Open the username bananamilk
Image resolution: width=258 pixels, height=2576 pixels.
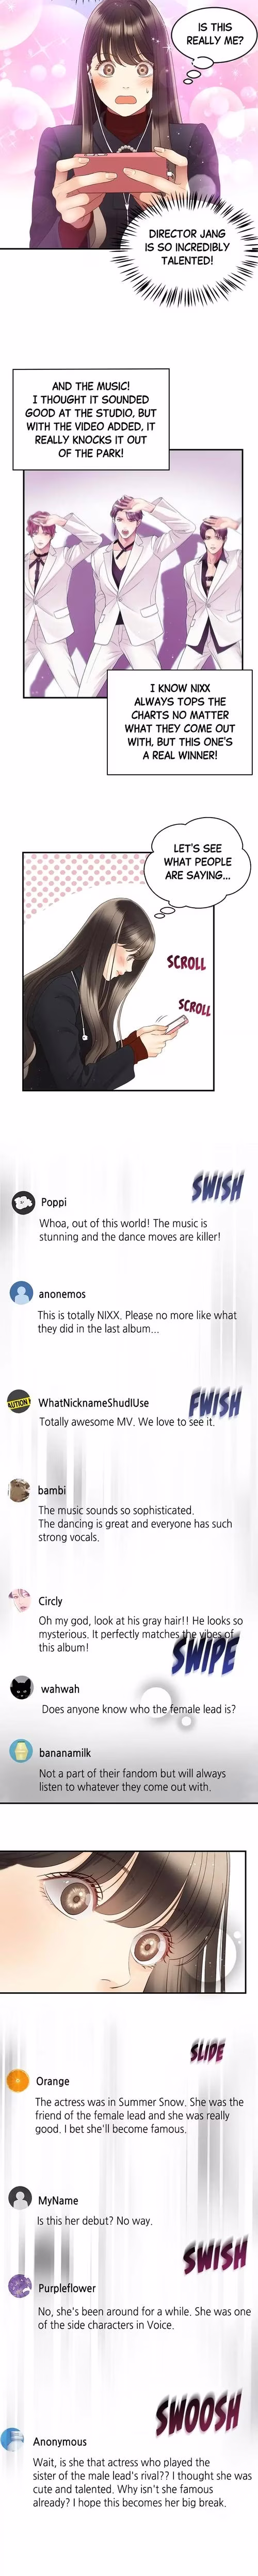[65, 1752]
